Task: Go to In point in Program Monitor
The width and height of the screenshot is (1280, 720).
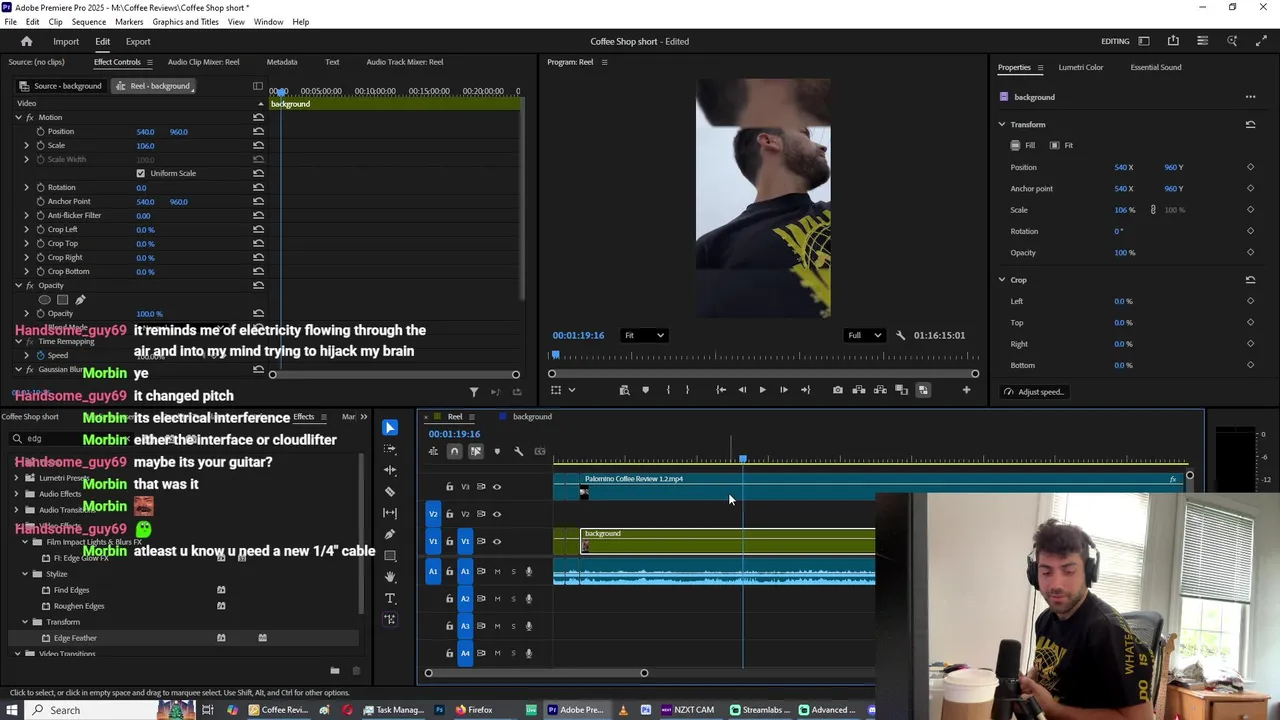Action: click(x=721, y=390)
